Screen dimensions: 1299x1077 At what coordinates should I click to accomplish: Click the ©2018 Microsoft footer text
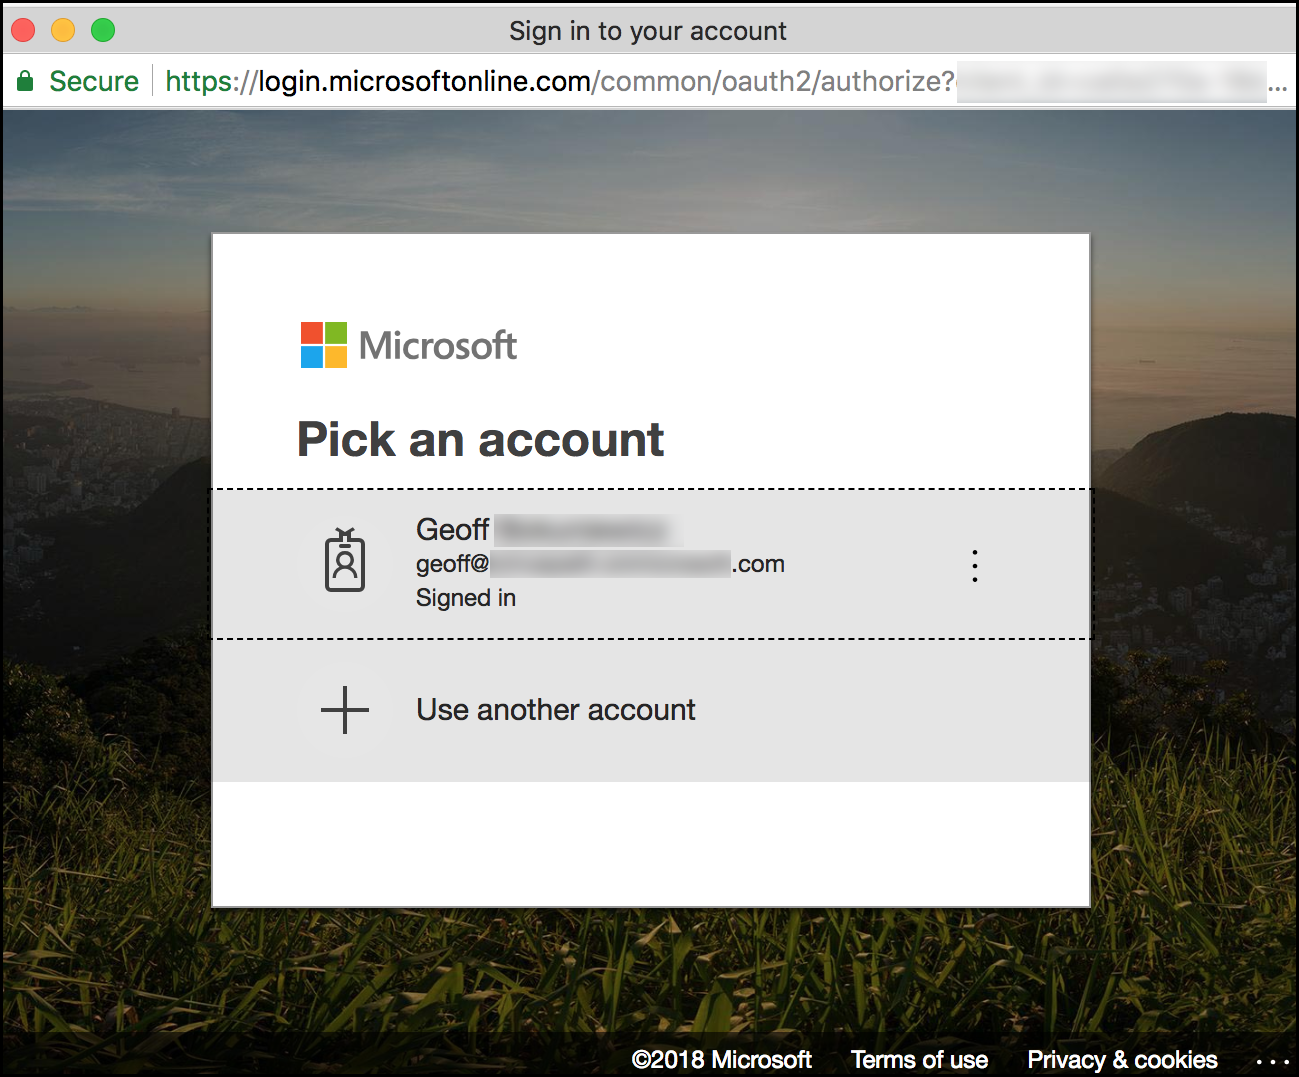721,1060
